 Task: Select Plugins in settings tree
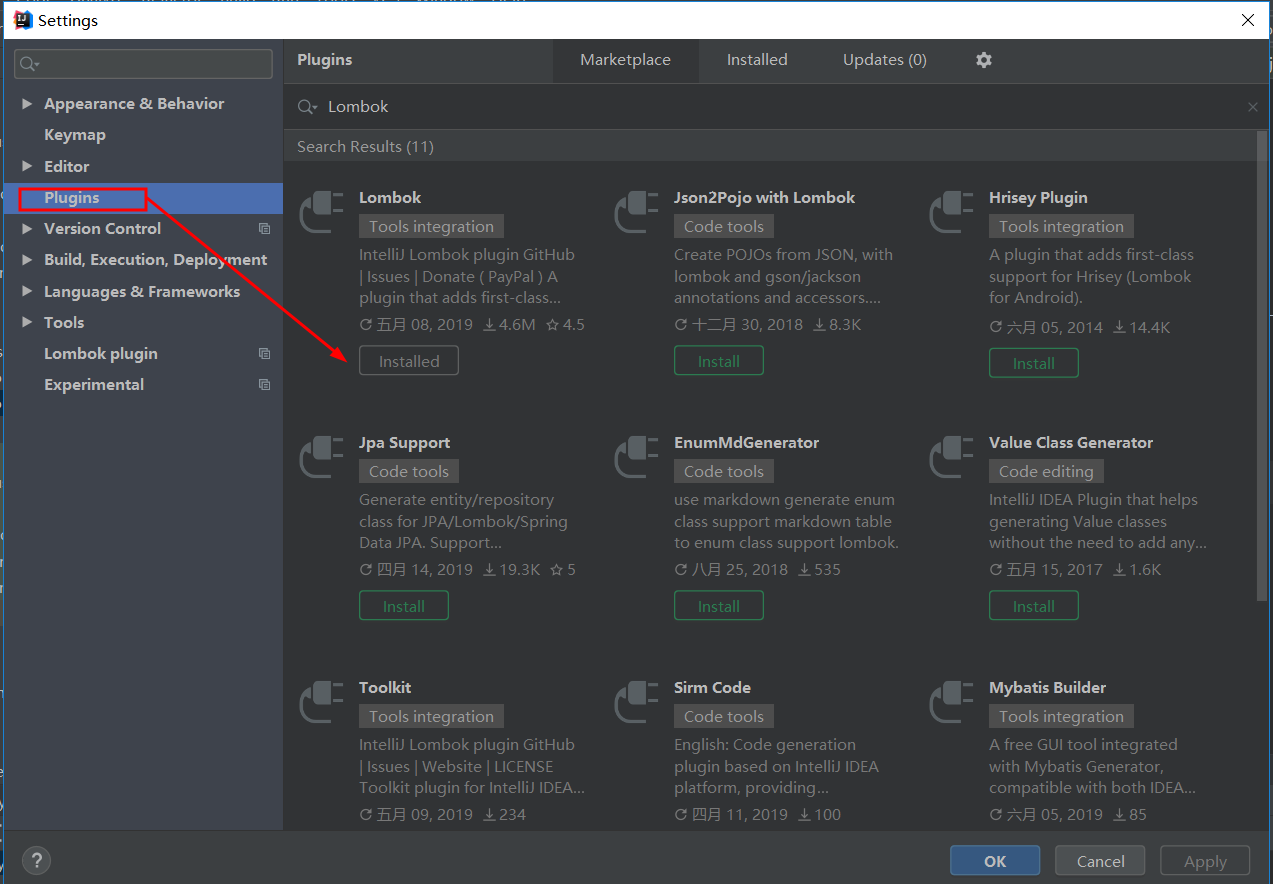72,198
